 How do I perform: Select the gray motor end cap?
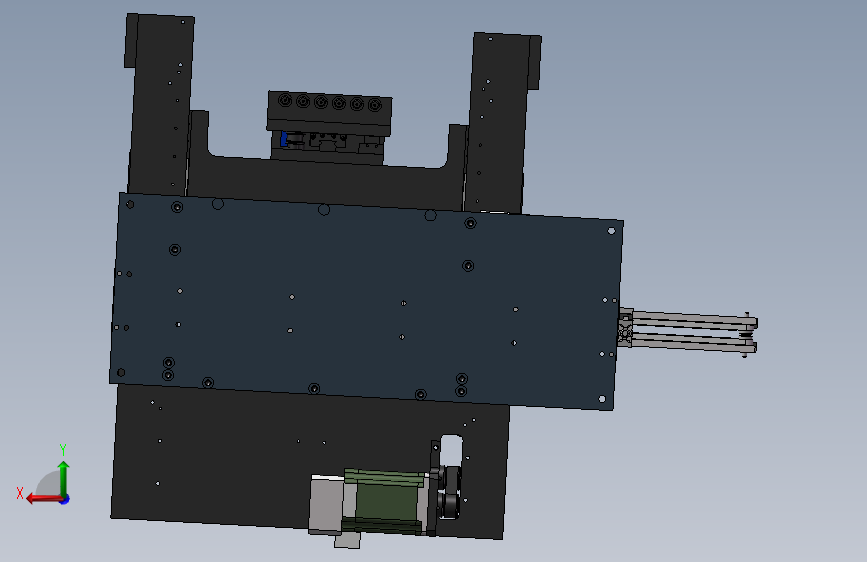coord(325,506)
